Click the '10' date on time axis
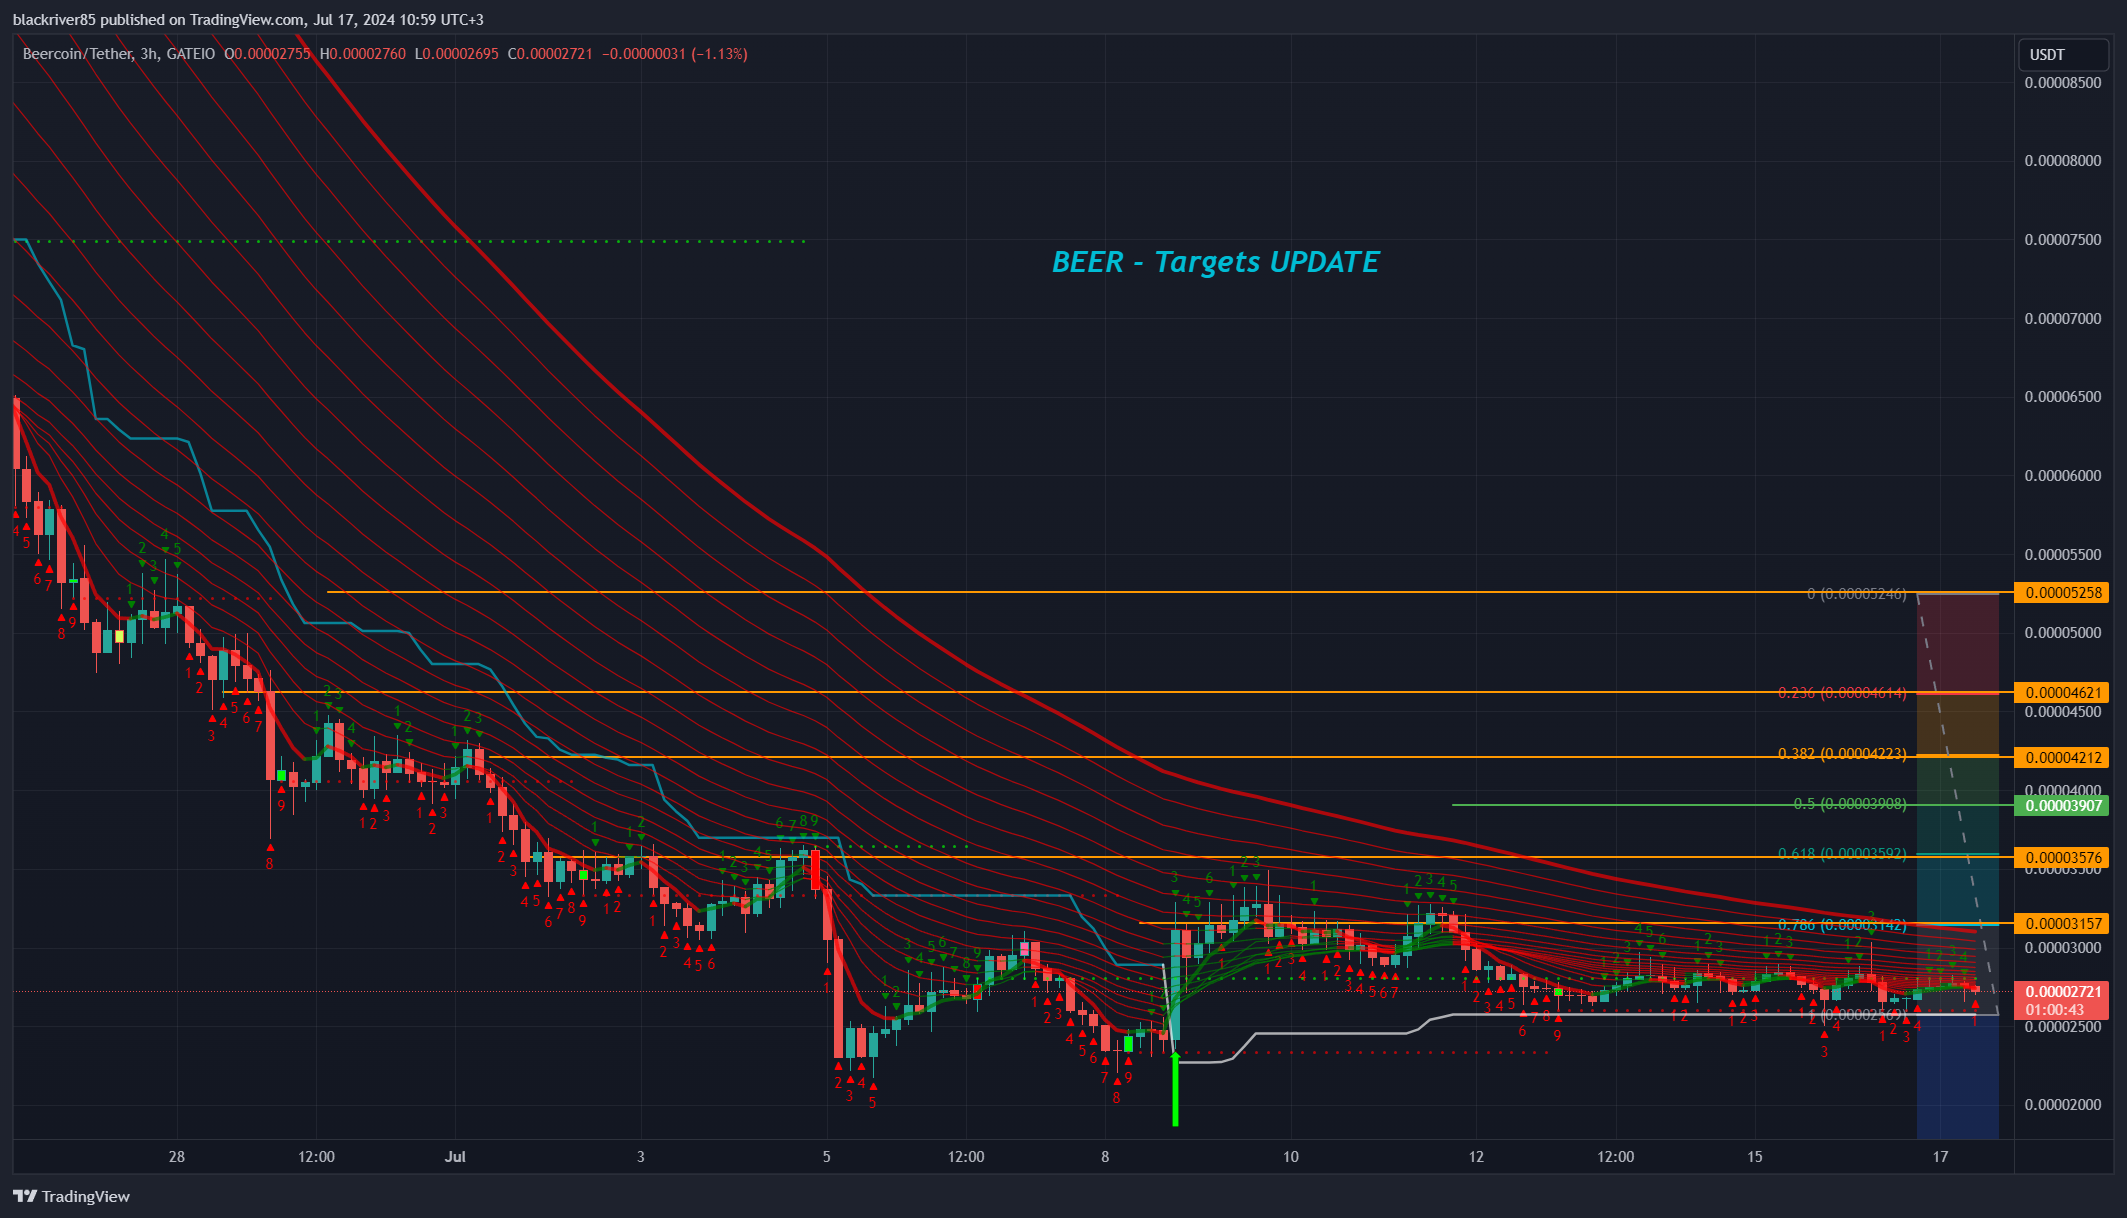The image size is (2127, 1218). click(x=1291, y=1157)
